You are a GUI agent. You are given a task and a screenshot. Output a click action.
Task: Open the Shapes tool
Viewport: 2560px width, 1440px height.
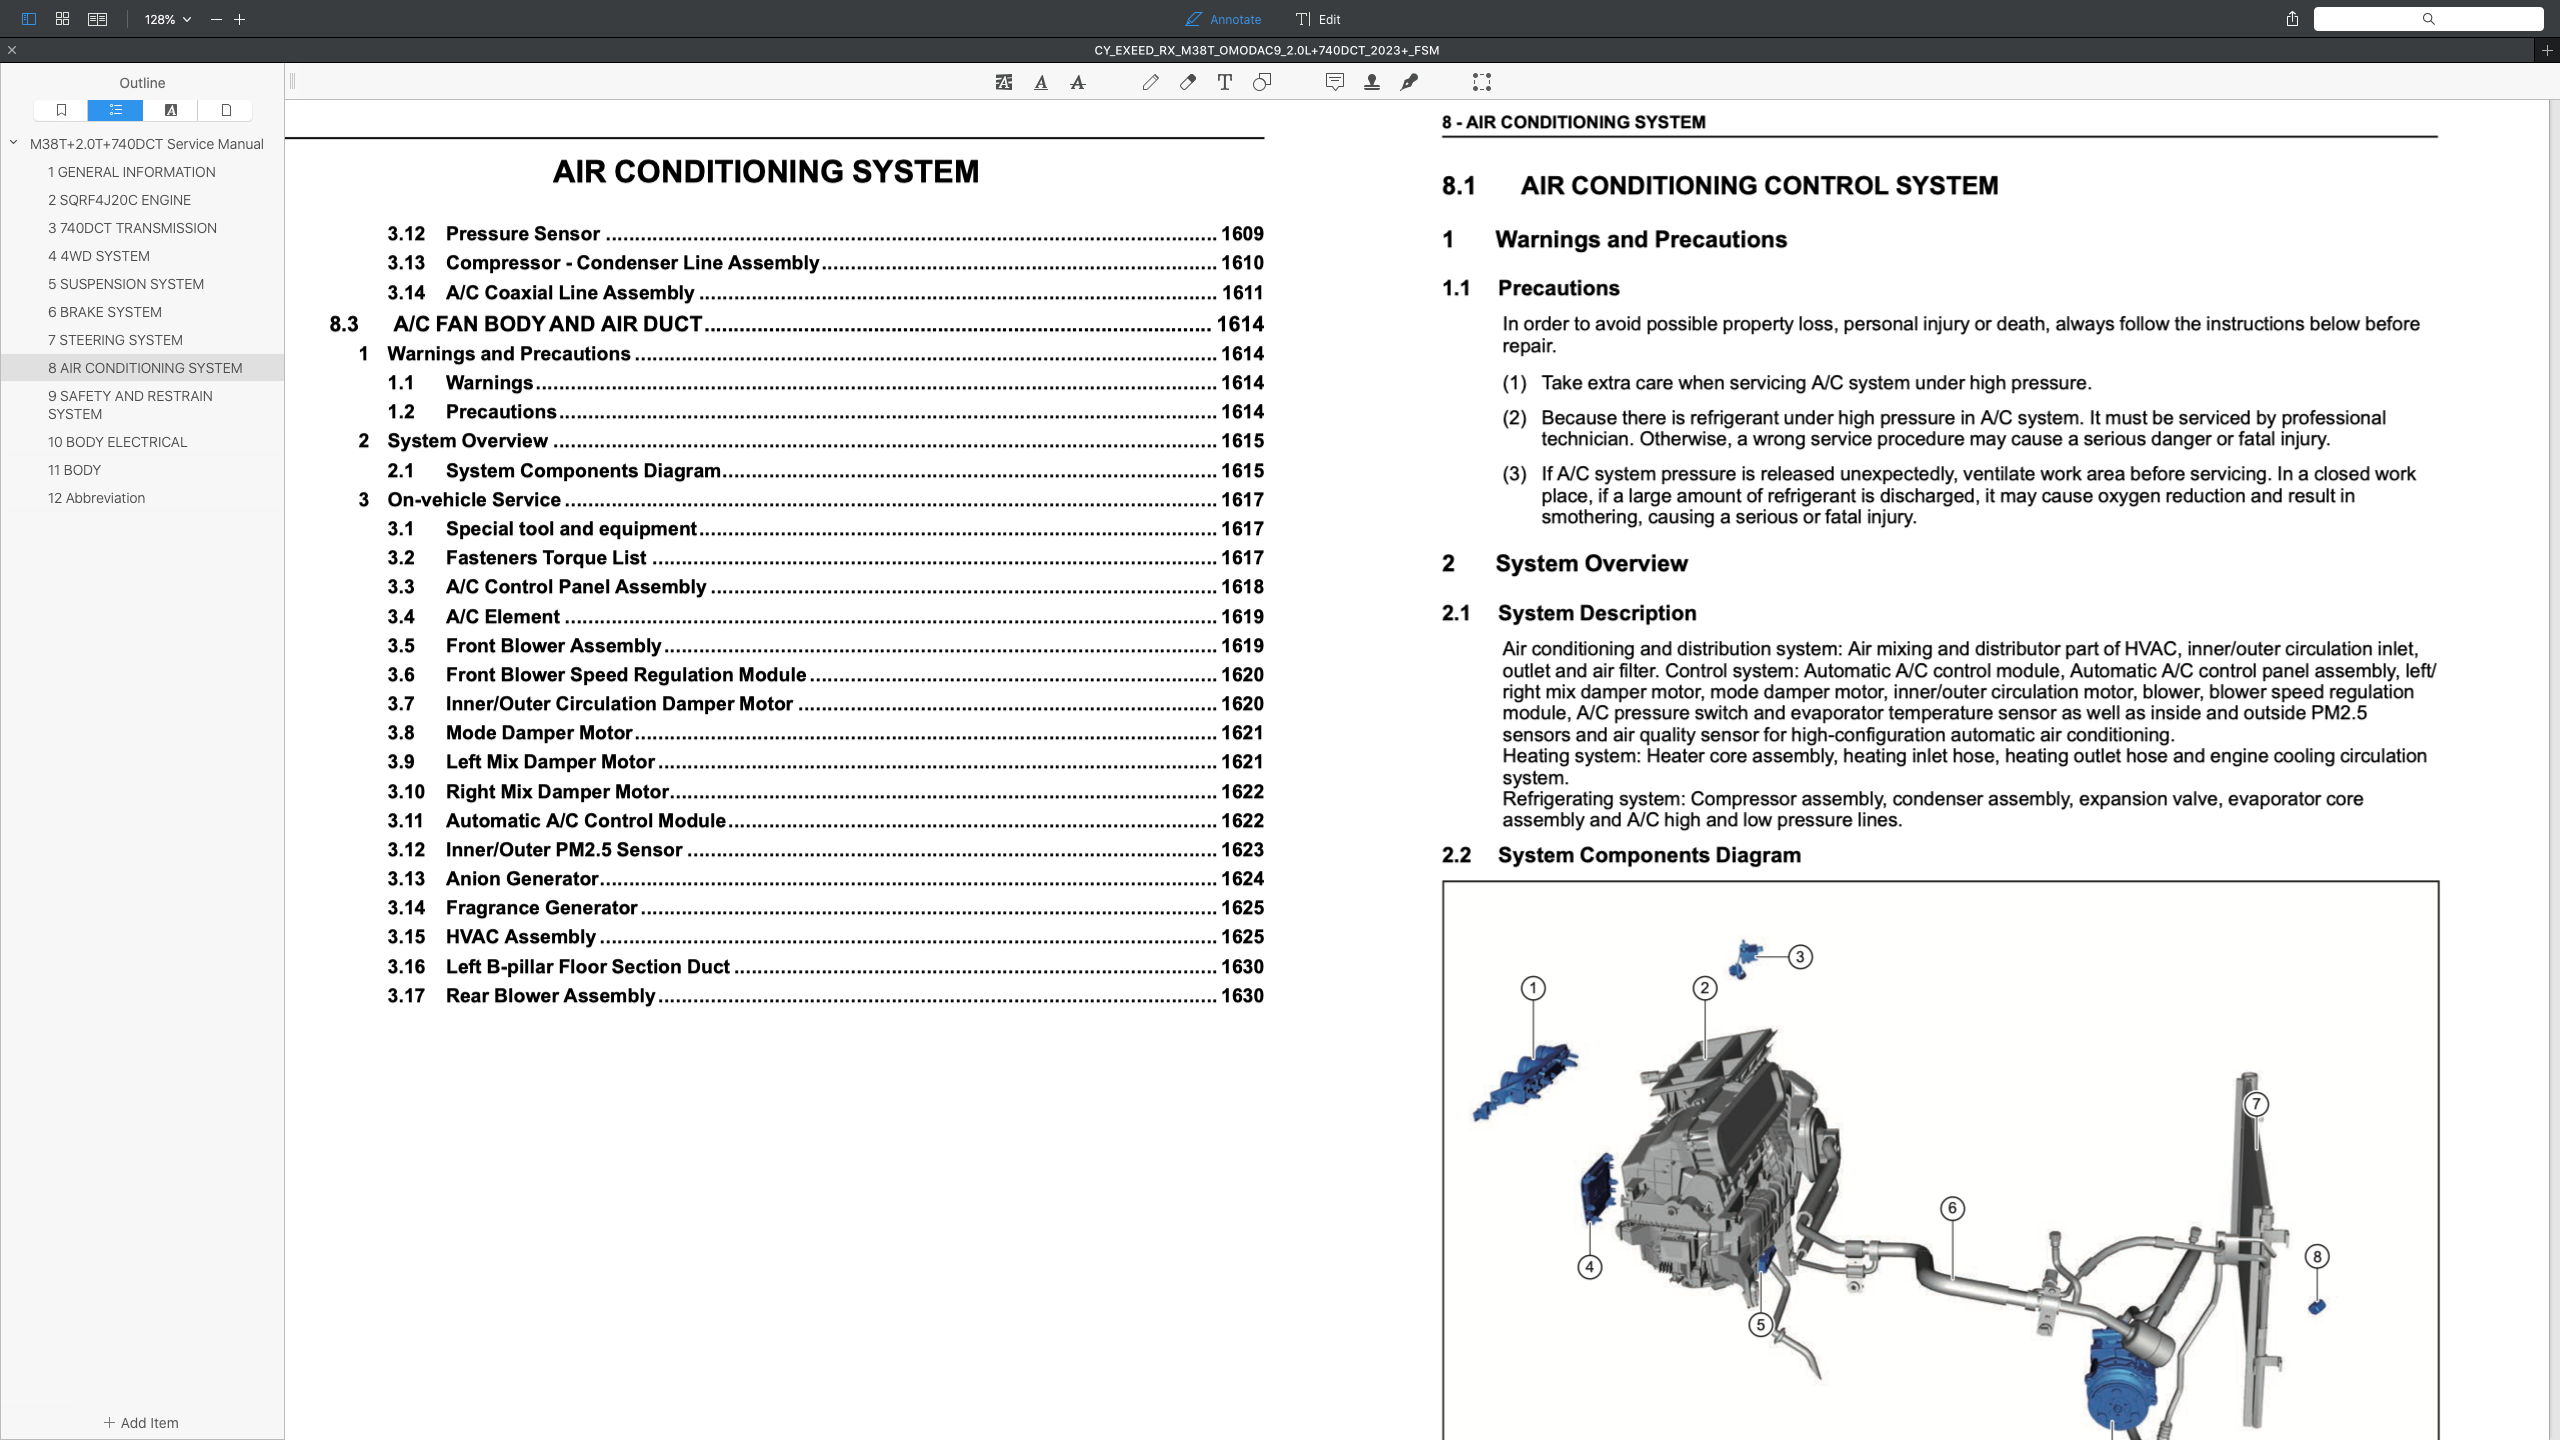(1262, 82)
